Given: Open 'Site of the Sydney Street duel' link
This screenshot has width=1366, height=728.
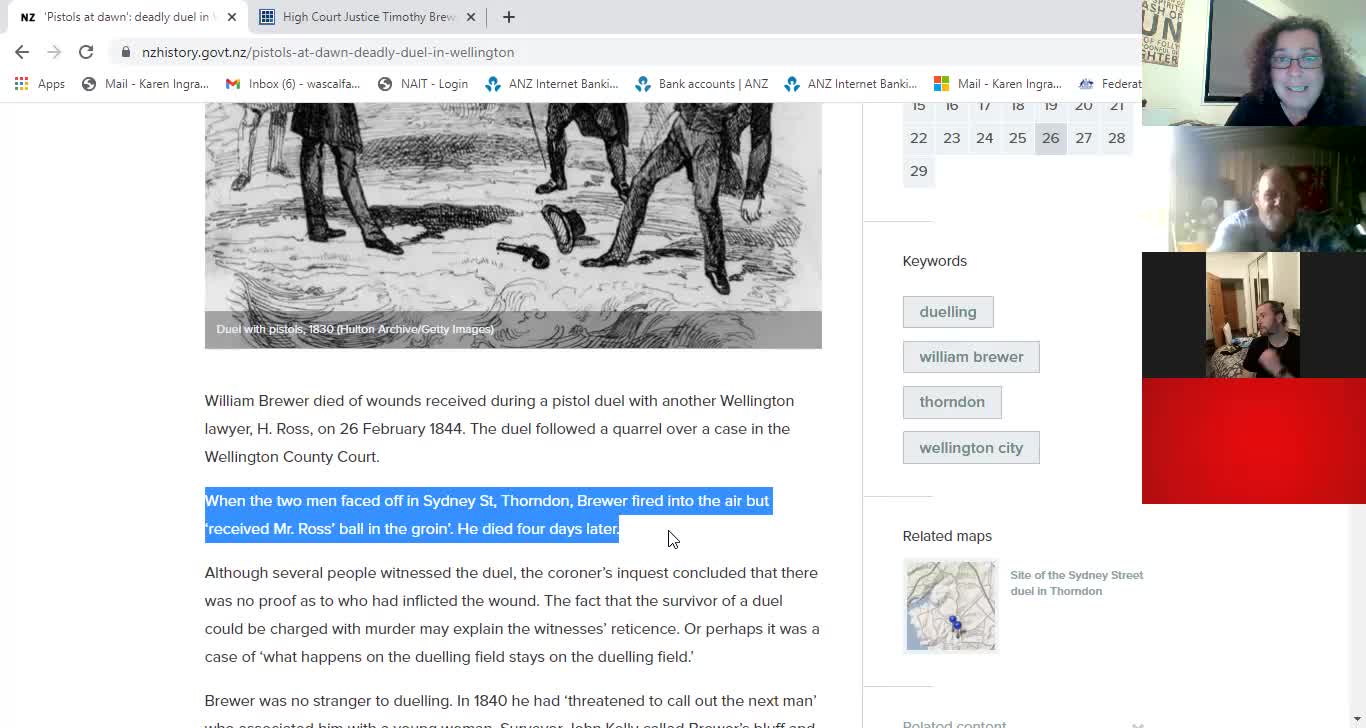Looking at the screenshot, I should (x=1076, y=583).
